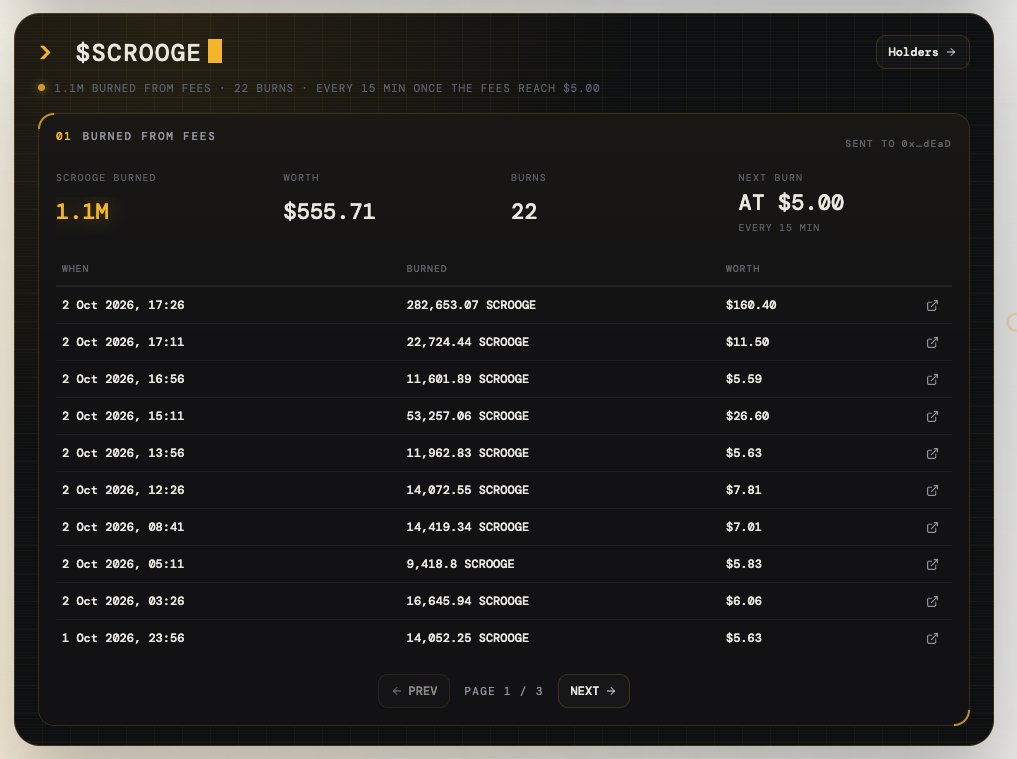
Task: Click '2 Oct 2026, 08:41' date cell
Action: click(123, 527)
